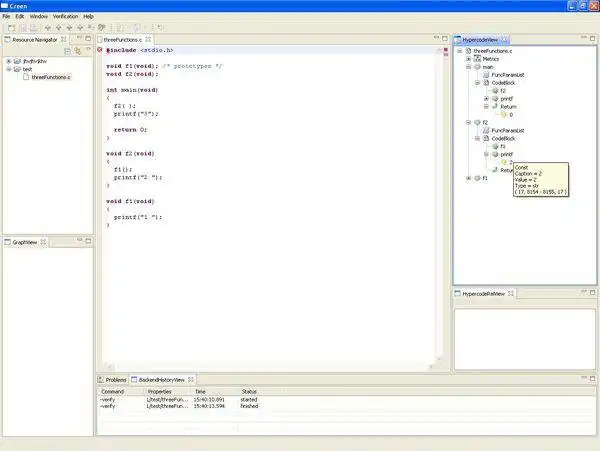Minimize the editor area
This screenshot has height=451, width=600.
[436, 38]
